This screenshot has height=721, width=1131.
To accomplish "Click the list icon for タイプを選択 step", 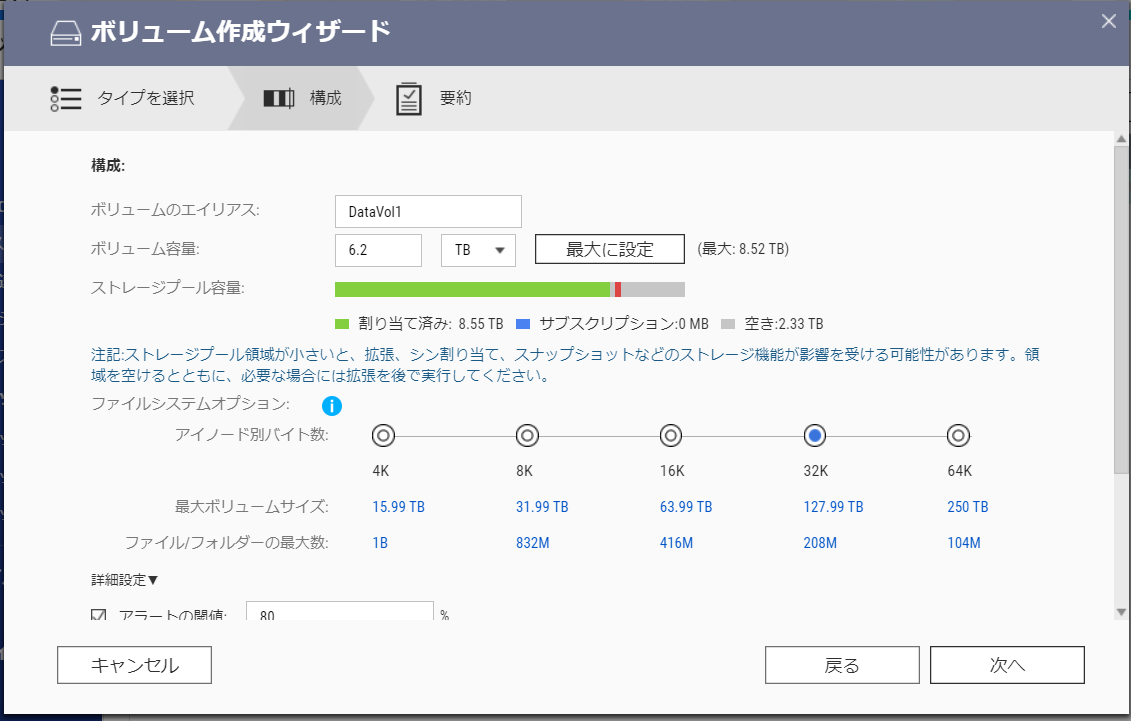I will [x=66, y=99].
